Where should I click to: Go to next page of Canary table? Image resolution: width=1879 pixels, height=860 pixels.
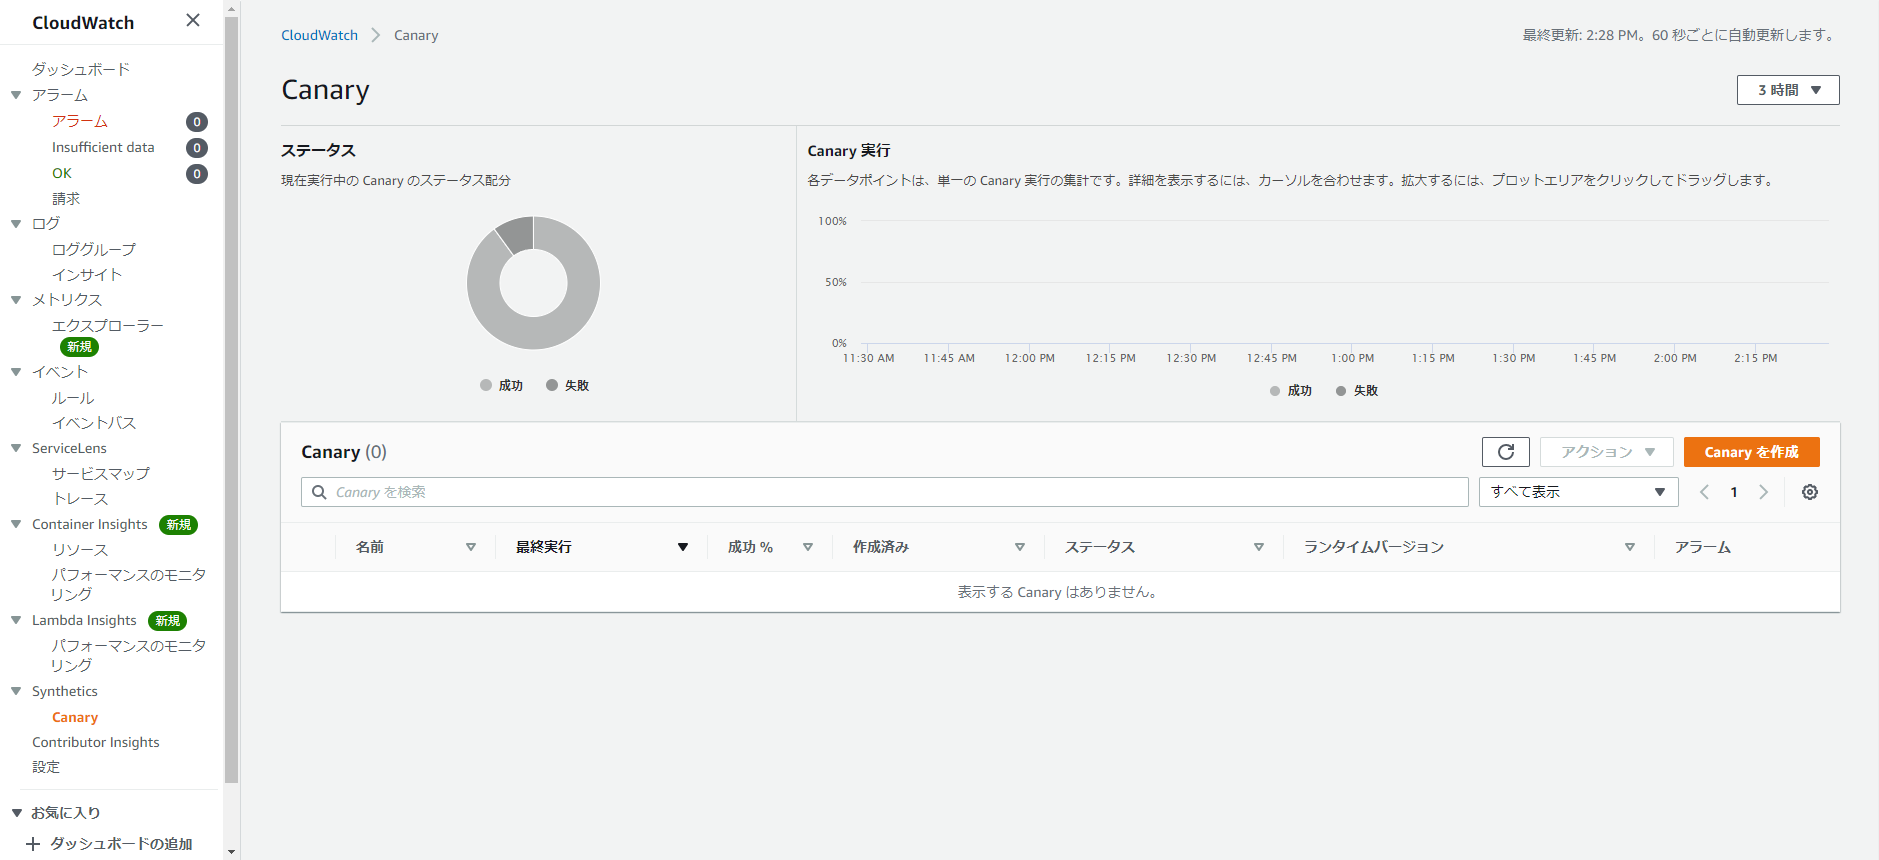pos(1764,492)
